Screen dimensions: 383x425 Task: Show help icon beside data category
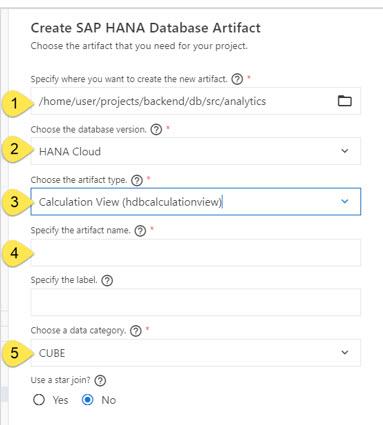(x=136, y=331)
